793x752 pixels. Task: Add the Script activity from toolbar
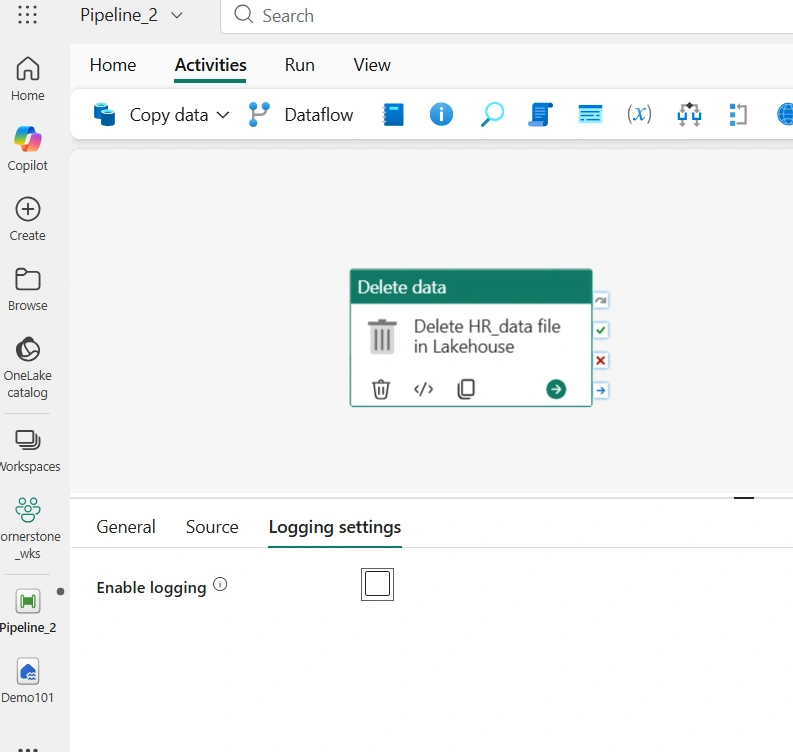[x=540, y=114]
